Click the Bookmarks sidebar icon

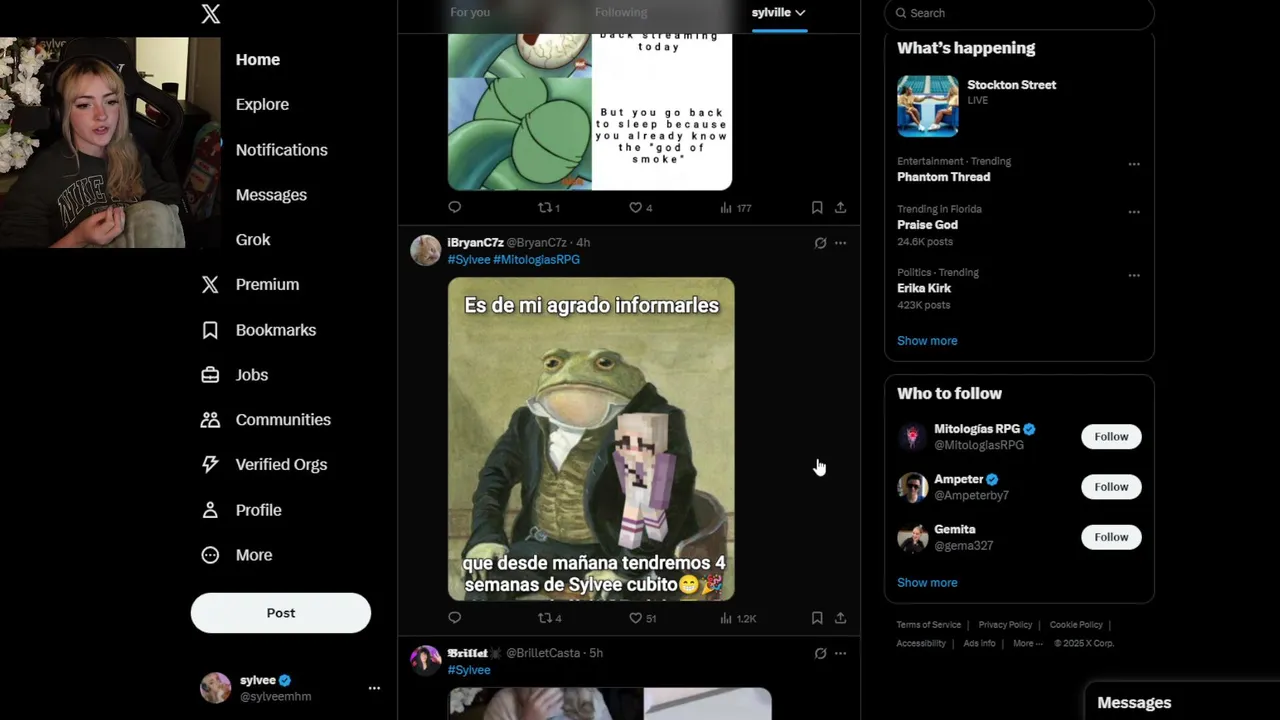click(x=210, y=330)
